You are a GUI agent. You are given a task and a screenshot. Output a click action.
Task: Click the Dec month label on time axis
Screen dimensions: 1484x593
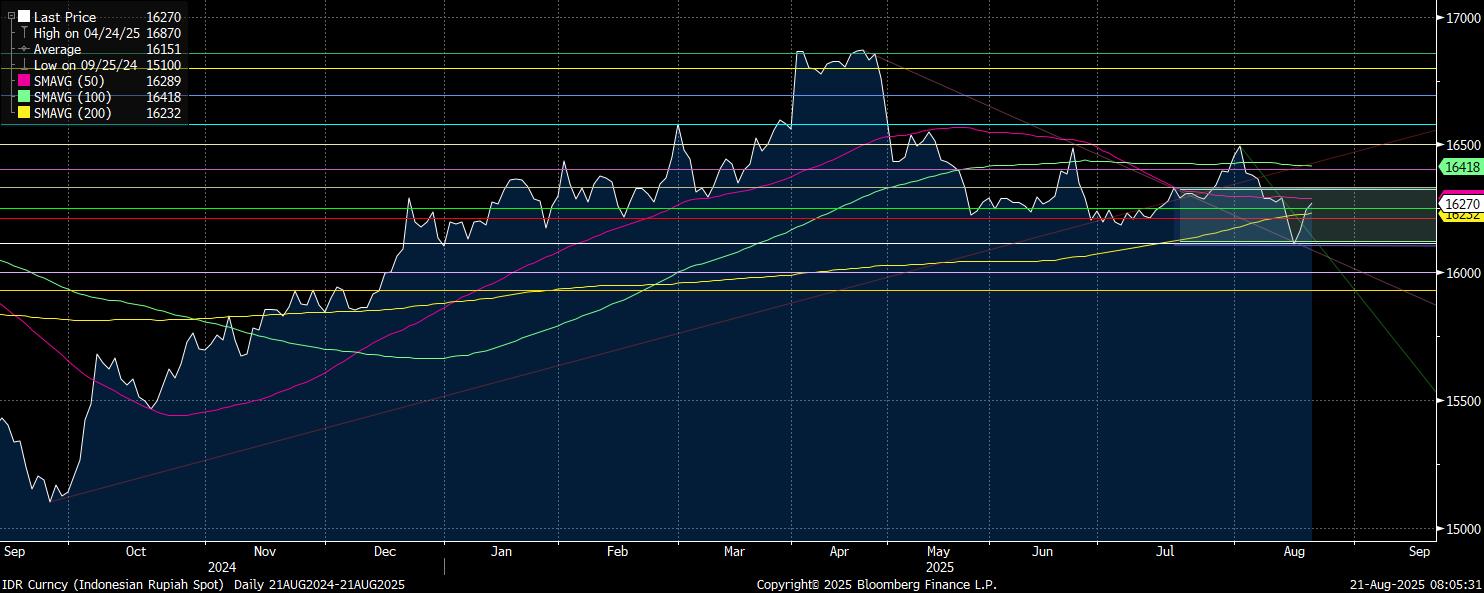tap(385, 551)
